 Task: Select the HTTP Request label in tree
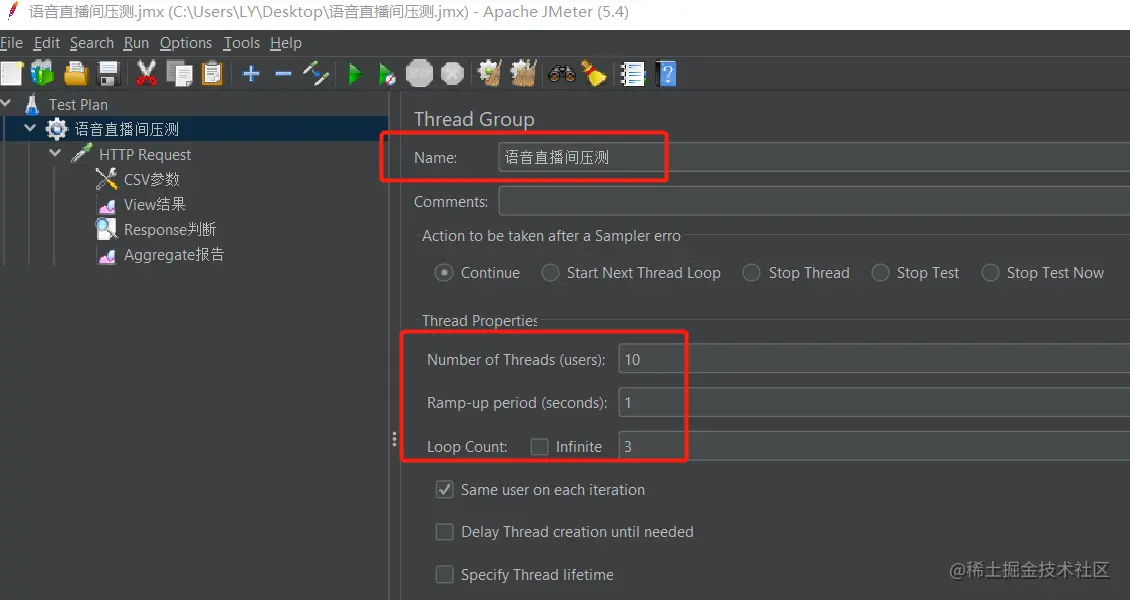[145, 155]
